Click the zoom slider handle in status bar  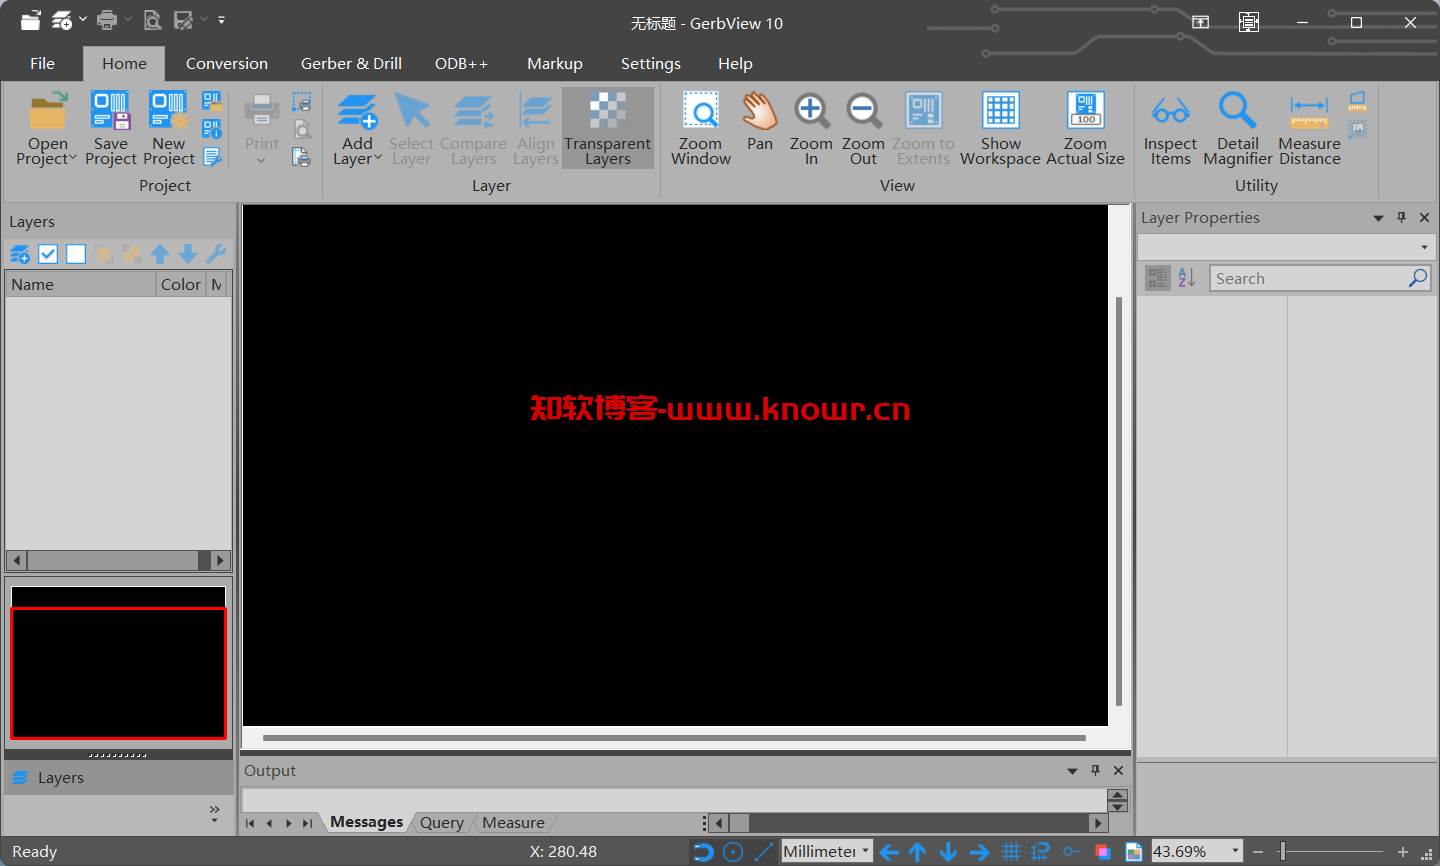tap(1283, 851)
